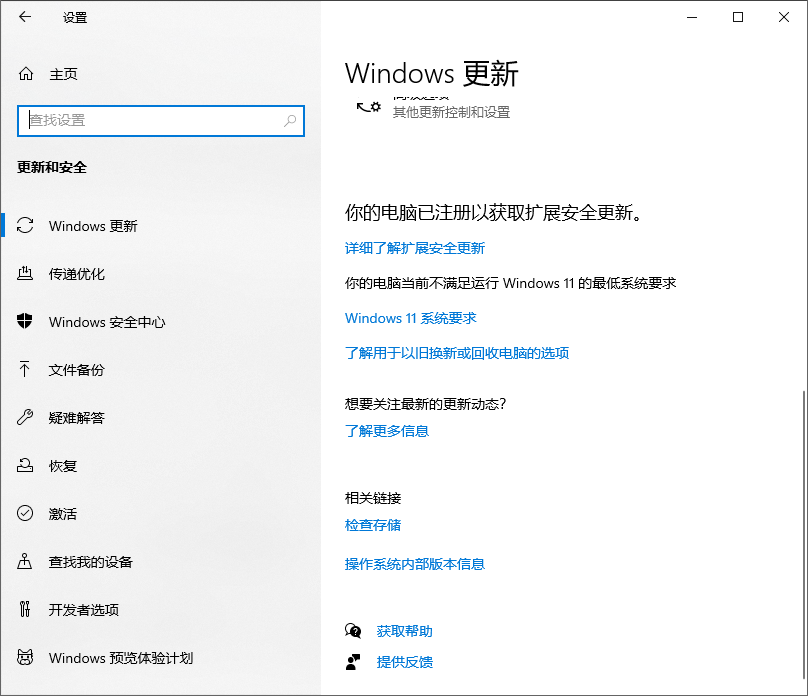Maximize the 设置 window

(x=738, y=17)
